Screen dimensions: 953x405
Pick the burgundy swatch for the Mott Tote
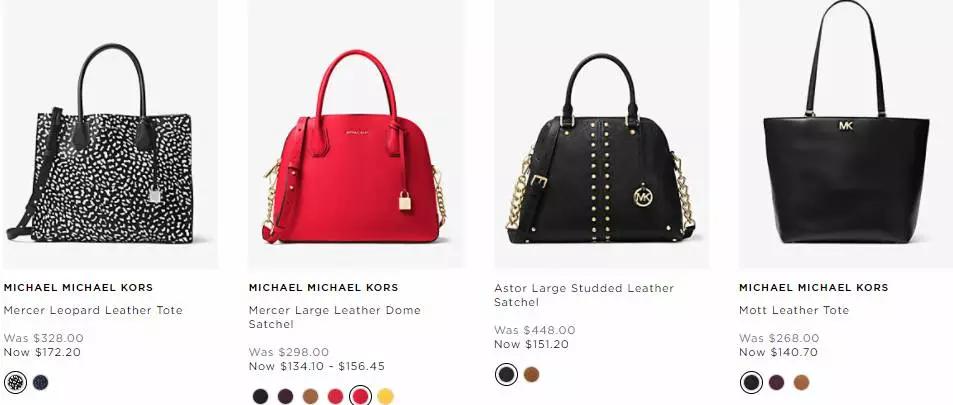776,382
